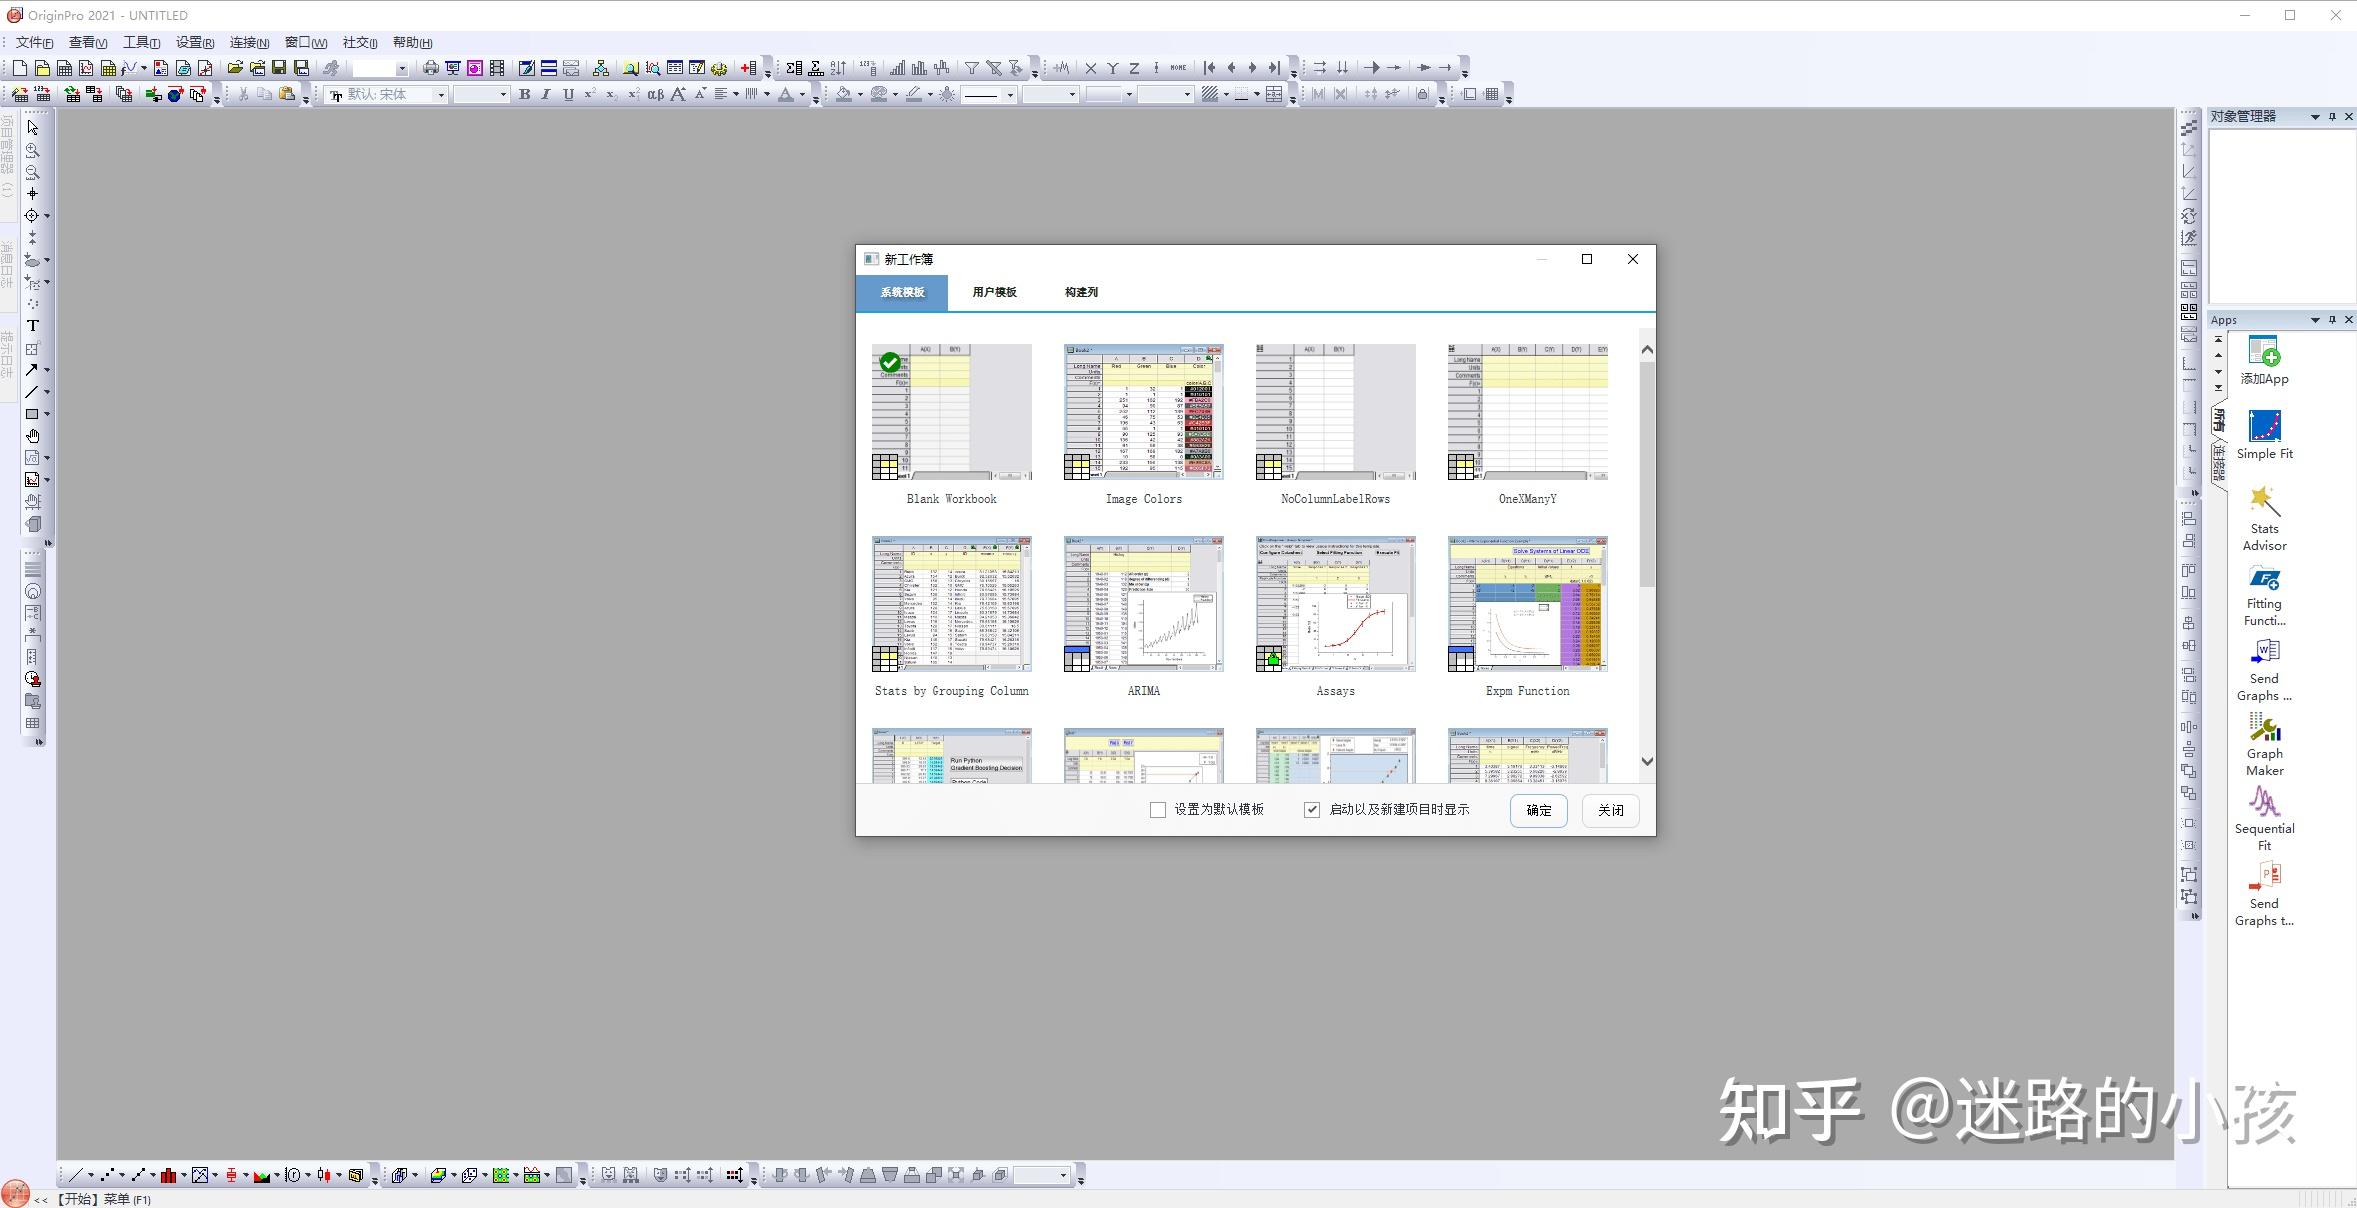Image resolution: width=2357 pixels, height=1208 pixels.
Task: Uncheck 启动以及新建项目时显示
Action: (x=1311, y=809)
